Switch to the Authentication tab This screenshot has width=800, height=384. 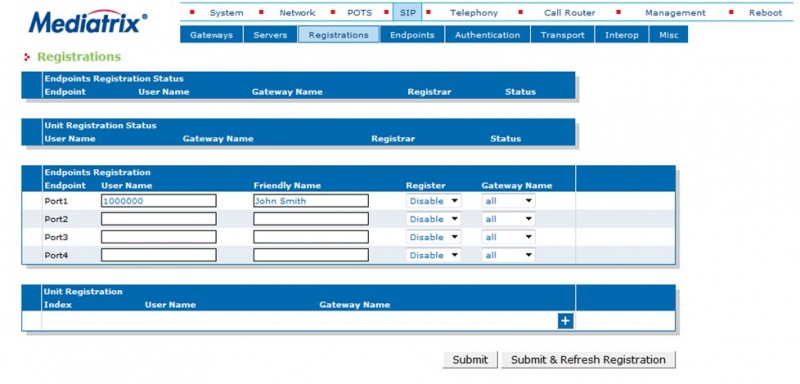click(x=487, y=35)
